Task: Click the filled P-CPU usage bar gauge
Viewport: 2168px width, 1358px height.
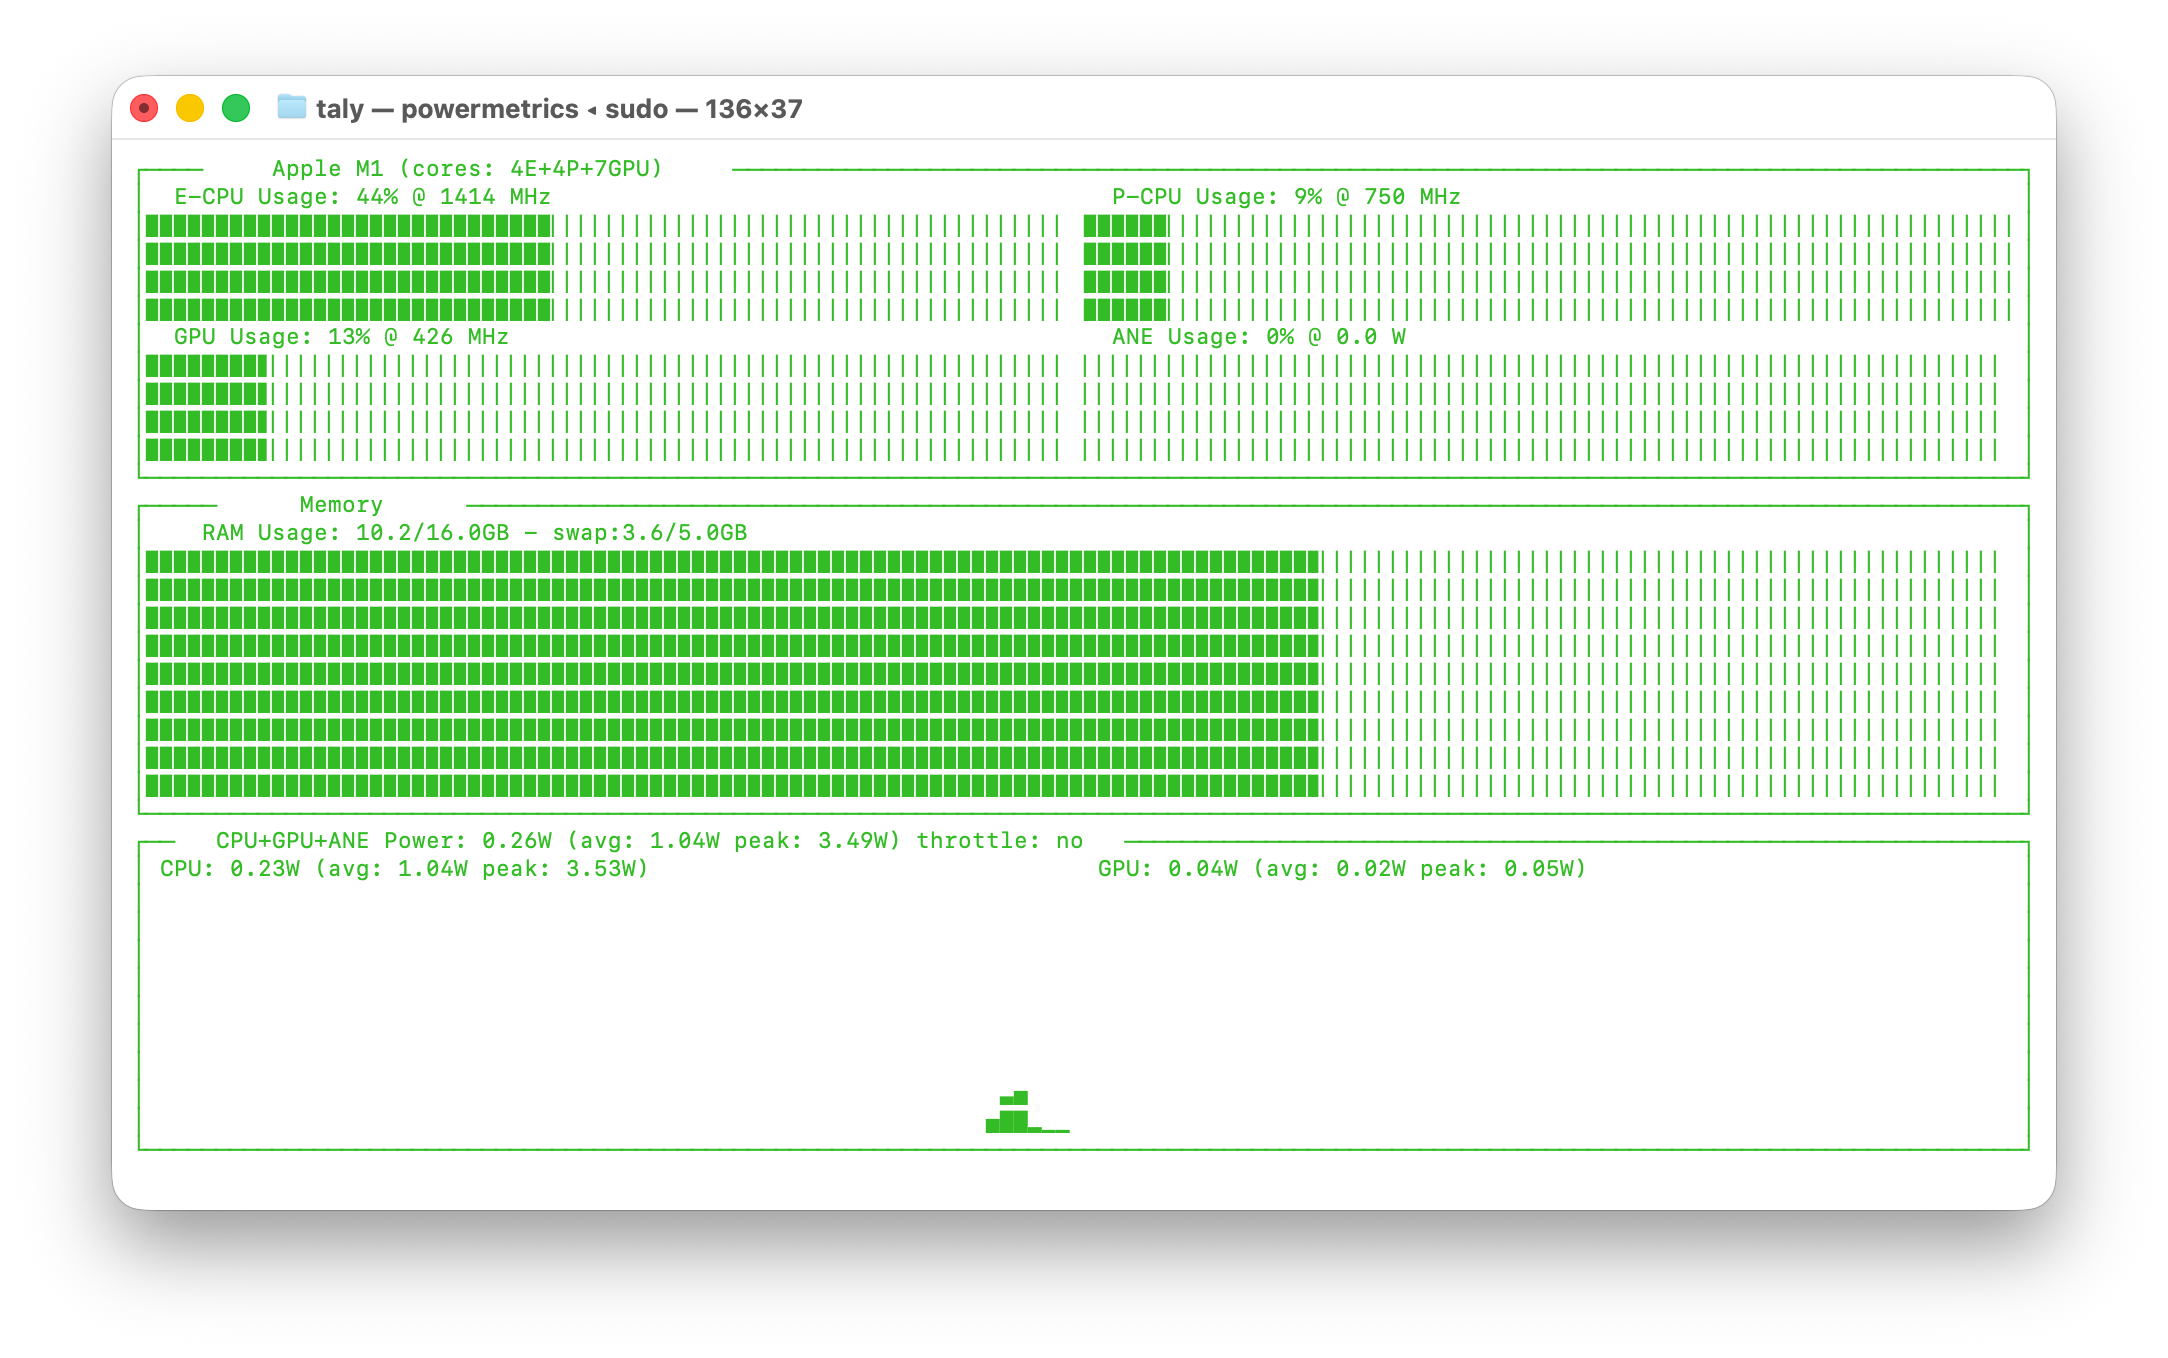Action: (1125, 268)
